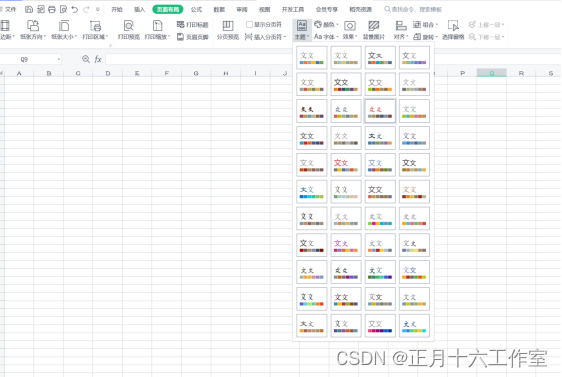Open the 纸张大小 paper size dropdown
The image size is (562, 377).
click(x=64, y=30)
